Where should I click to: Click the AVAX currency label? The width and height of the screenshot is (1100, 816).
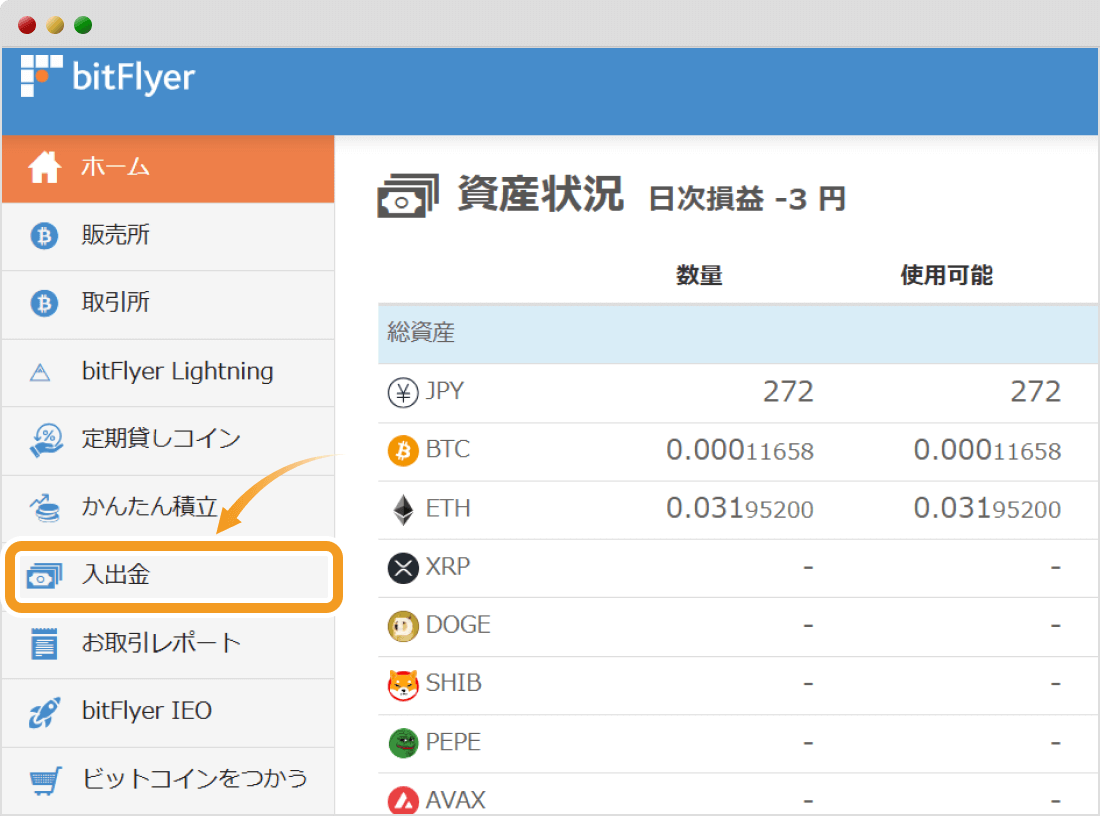pyautogui.click(x=455, y=800)
